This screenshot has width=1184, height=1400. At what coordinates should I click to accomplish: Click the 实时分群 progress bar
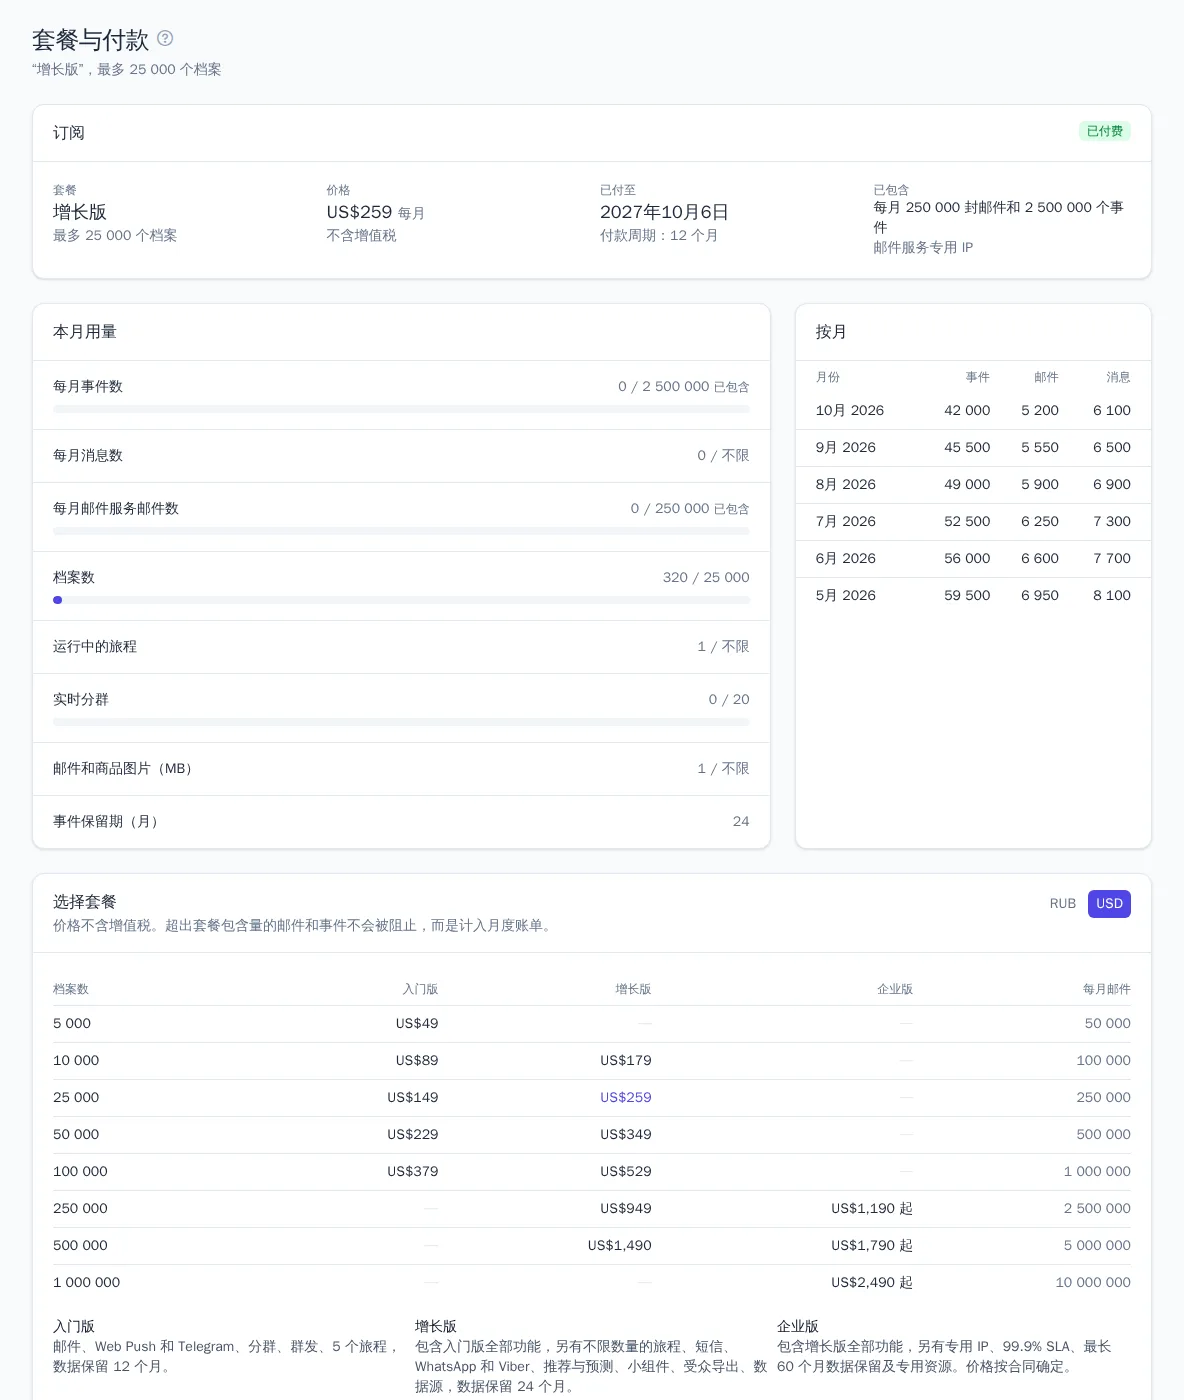401,722
